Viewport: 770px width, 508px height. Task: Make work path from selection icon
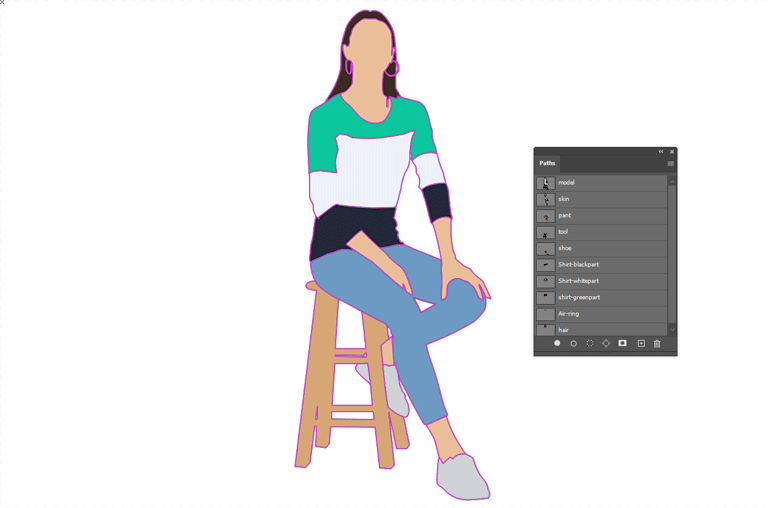606,343
